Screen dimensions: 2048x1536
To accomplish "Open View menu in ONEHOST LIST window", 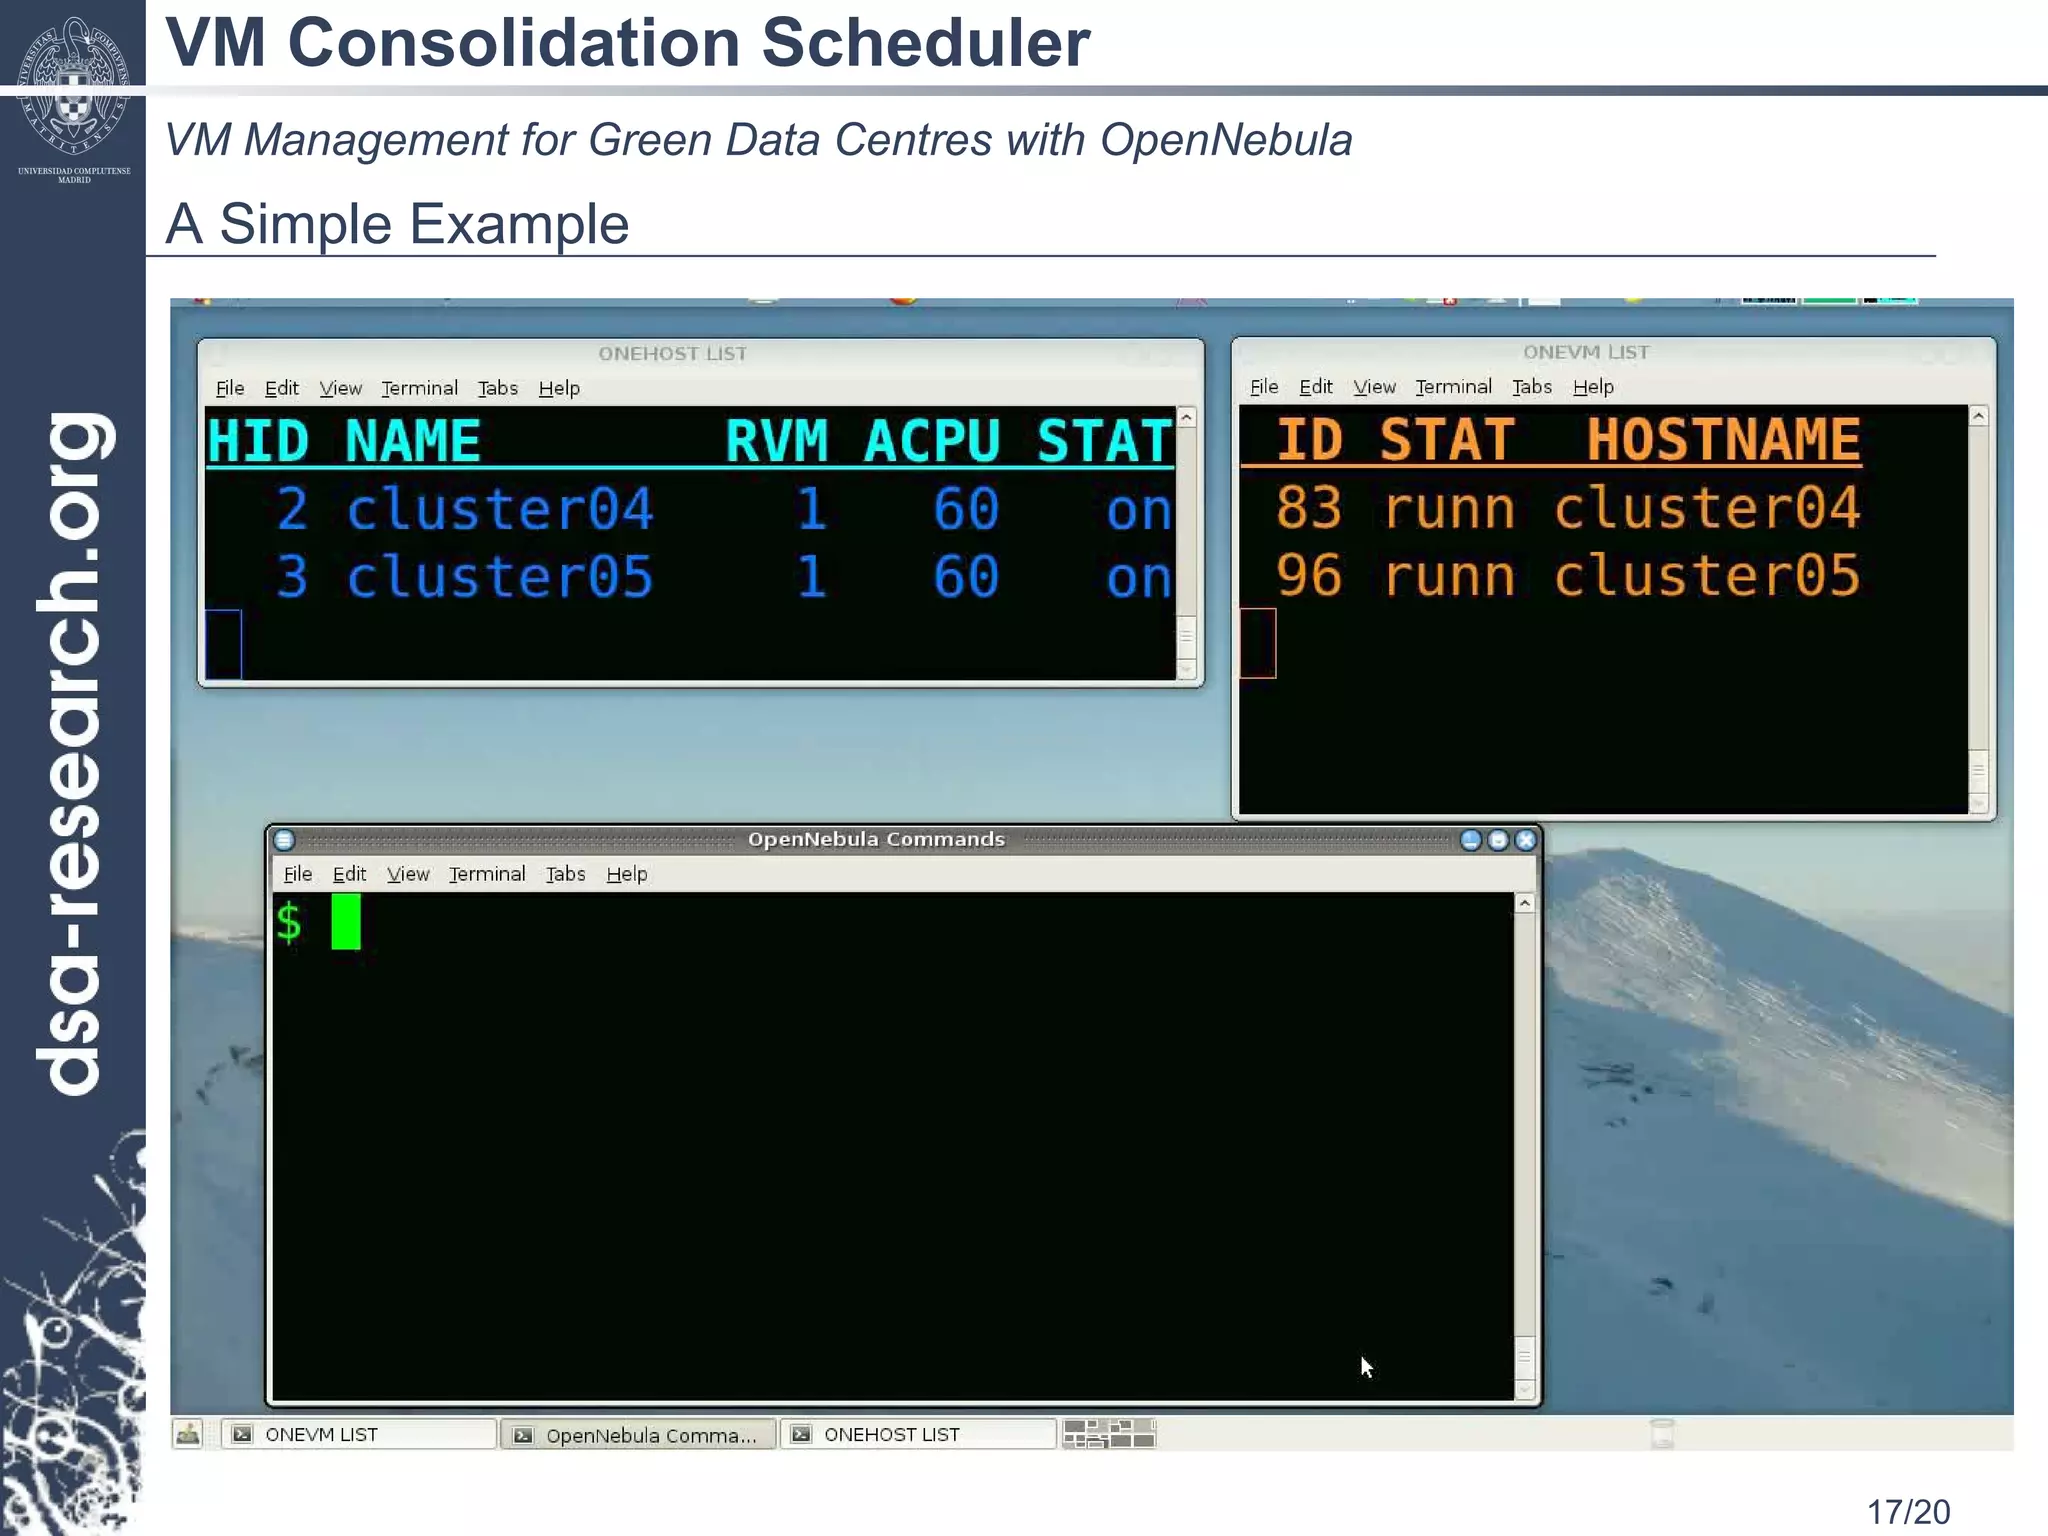I will pyautogui.click(x=340, y=388).
